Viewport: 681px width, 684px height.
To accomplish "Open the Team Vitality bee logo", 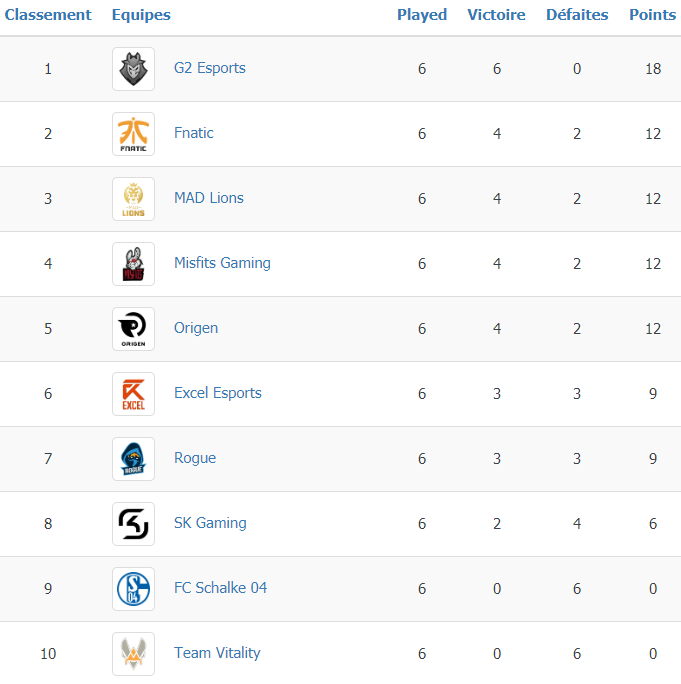I will [133, 654].
